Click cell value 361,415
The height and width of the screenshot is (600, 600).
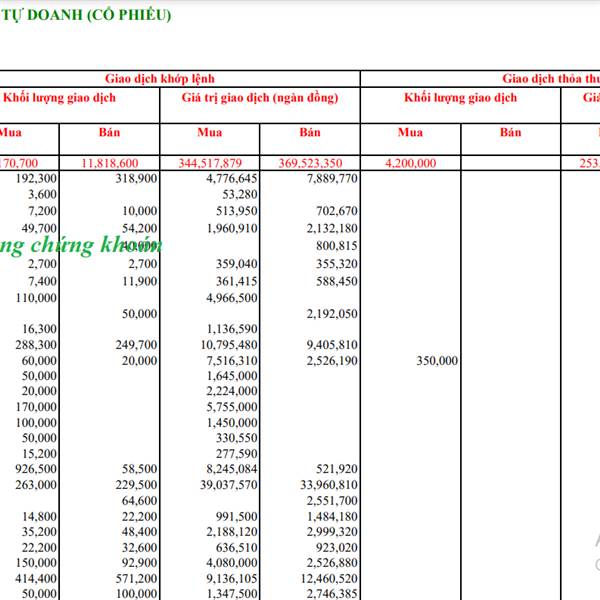click(237, 281)
